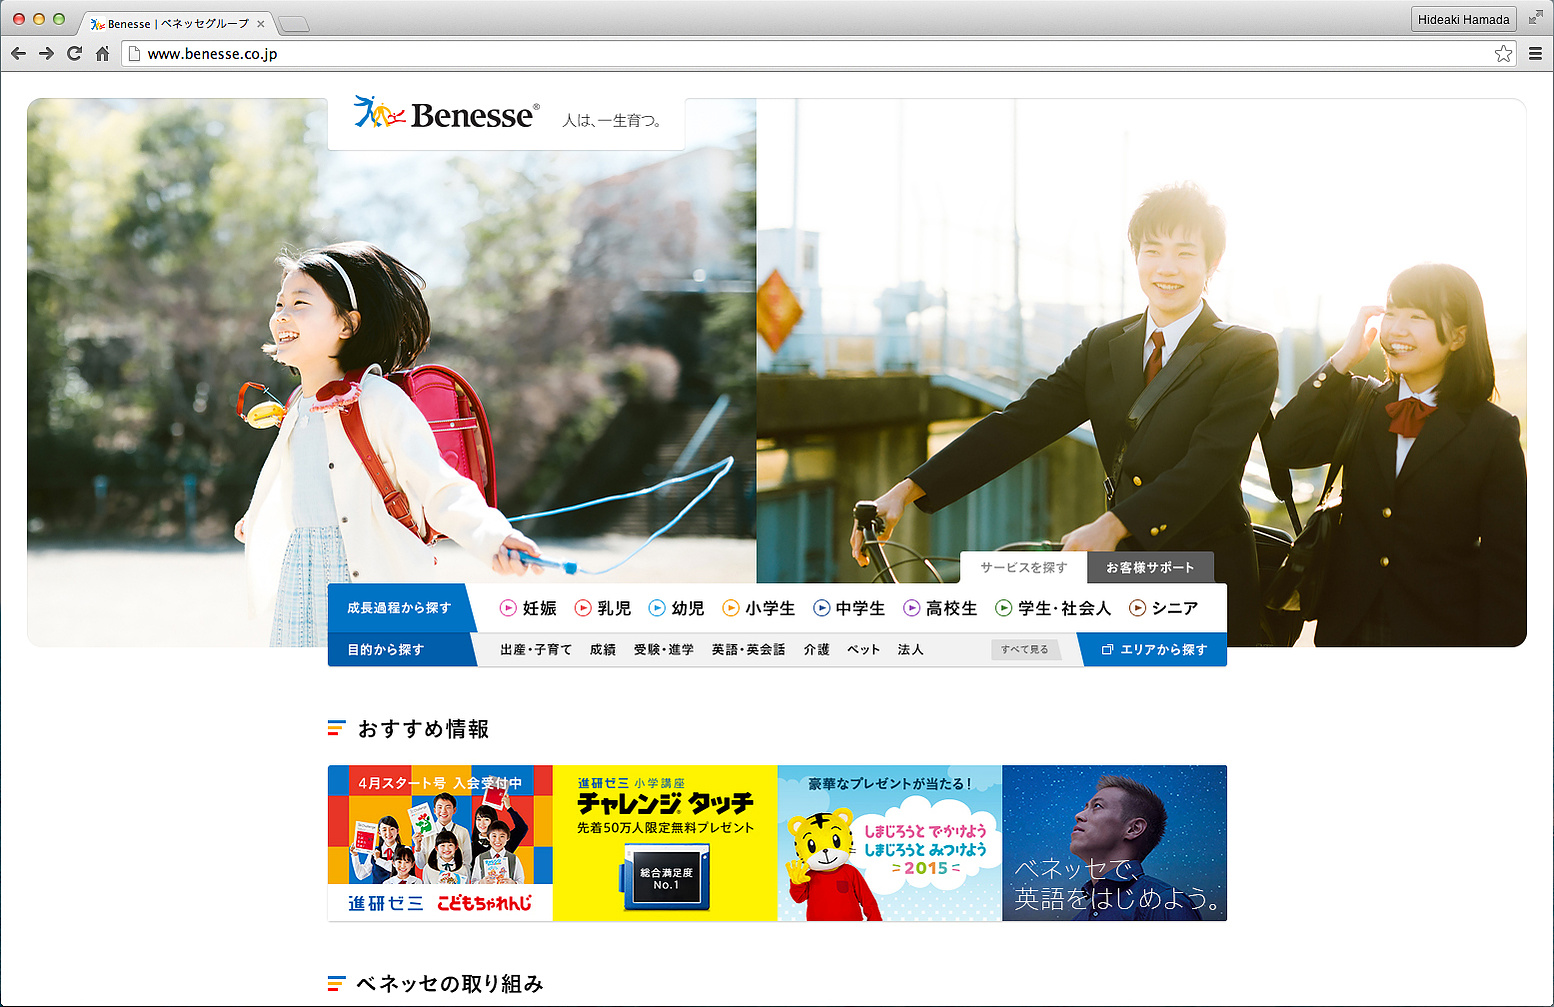Open the 法人 category link
The width and height of the screenshot is (1554, 1007).
[x=911, y=650]
